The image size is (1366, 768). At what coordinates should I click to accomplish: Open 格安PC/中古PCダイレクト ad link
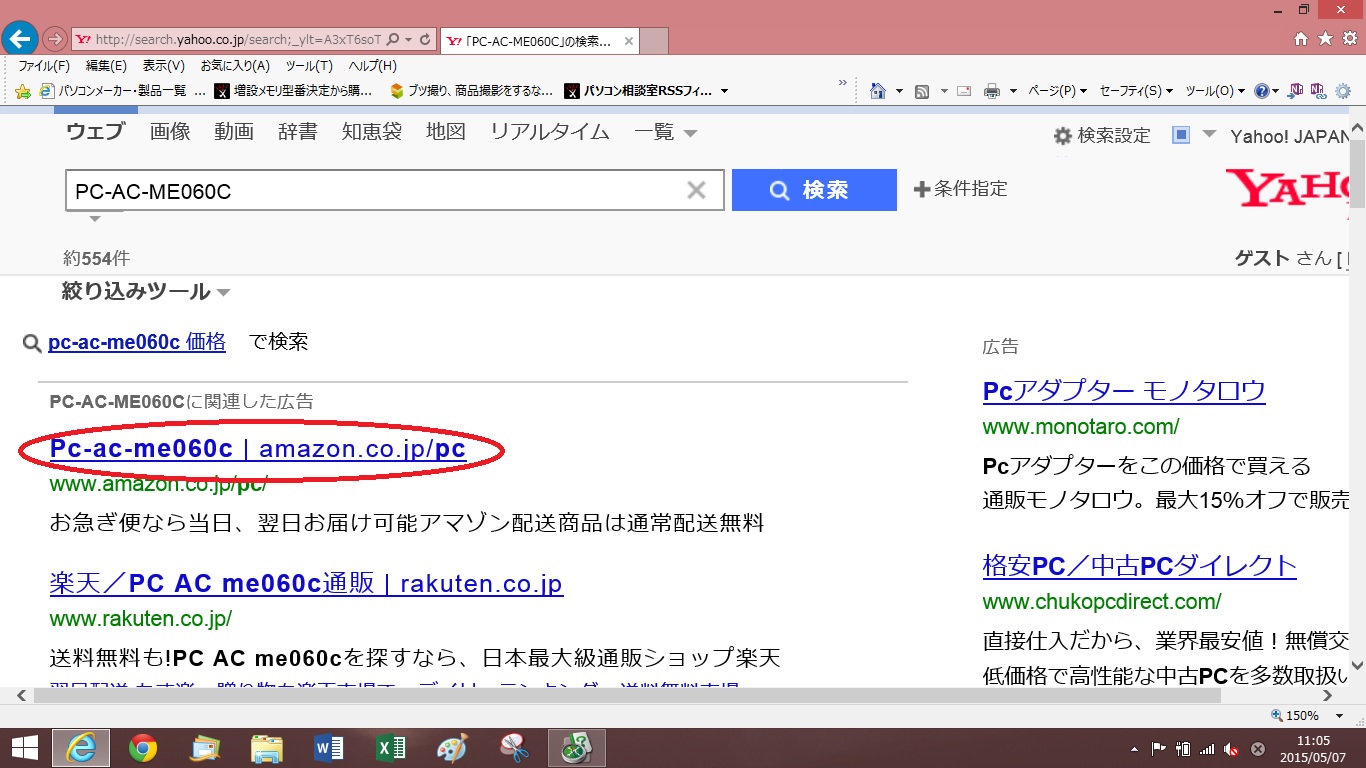[1140, 566]
